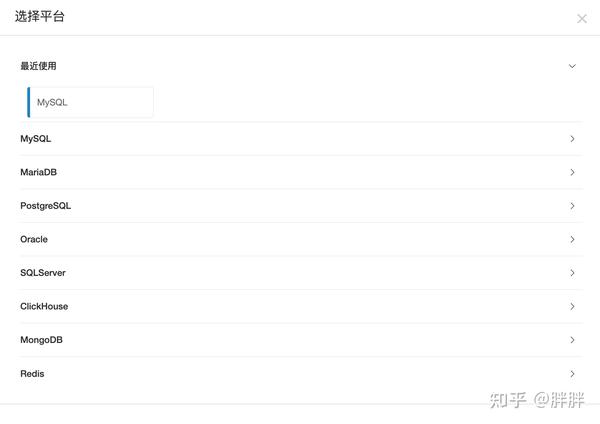Expand the MySQL row chevron
The height and width of the screenshot is (424, 600).
tap(572, 139)
